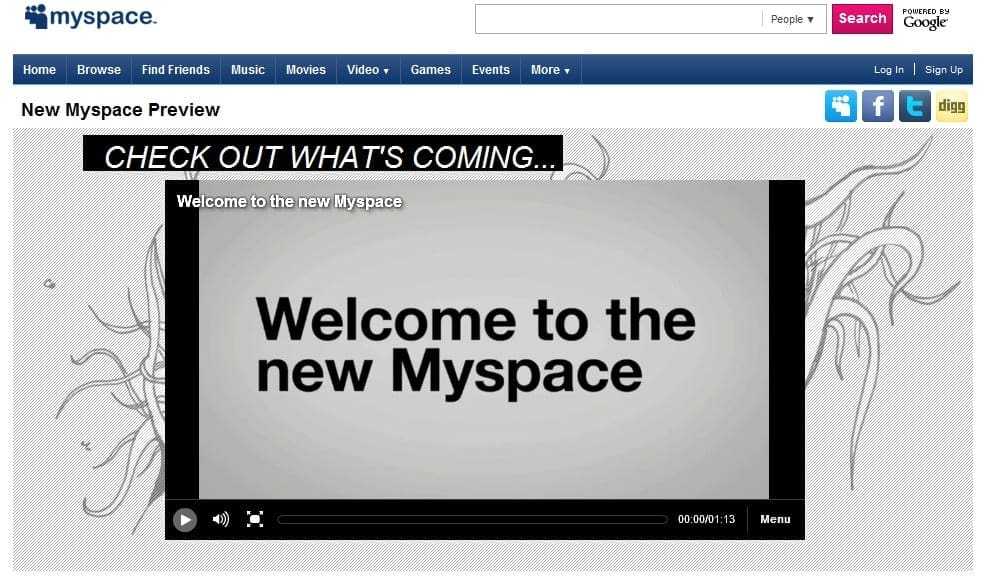Share page on Facebook icon
Screen dimensions: 989x579
878,106
